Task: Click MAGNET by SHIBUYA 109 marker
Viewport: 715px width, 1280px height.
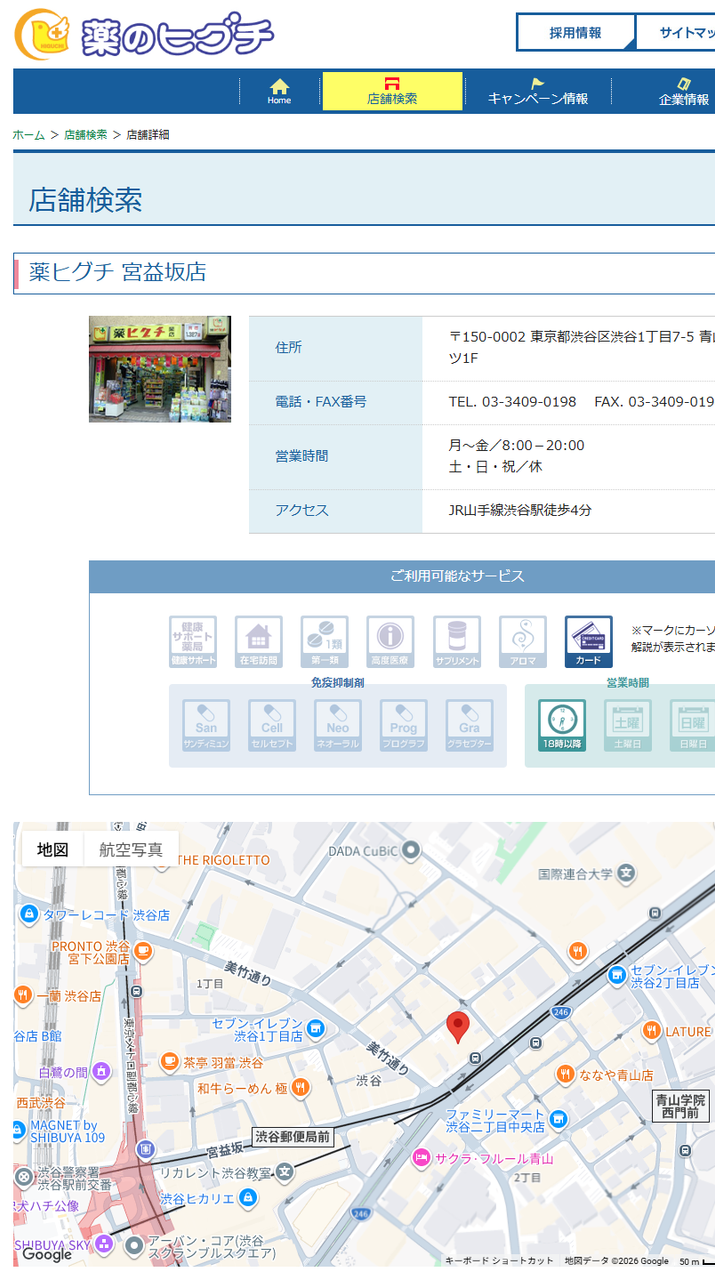Action: point(18,1131)
